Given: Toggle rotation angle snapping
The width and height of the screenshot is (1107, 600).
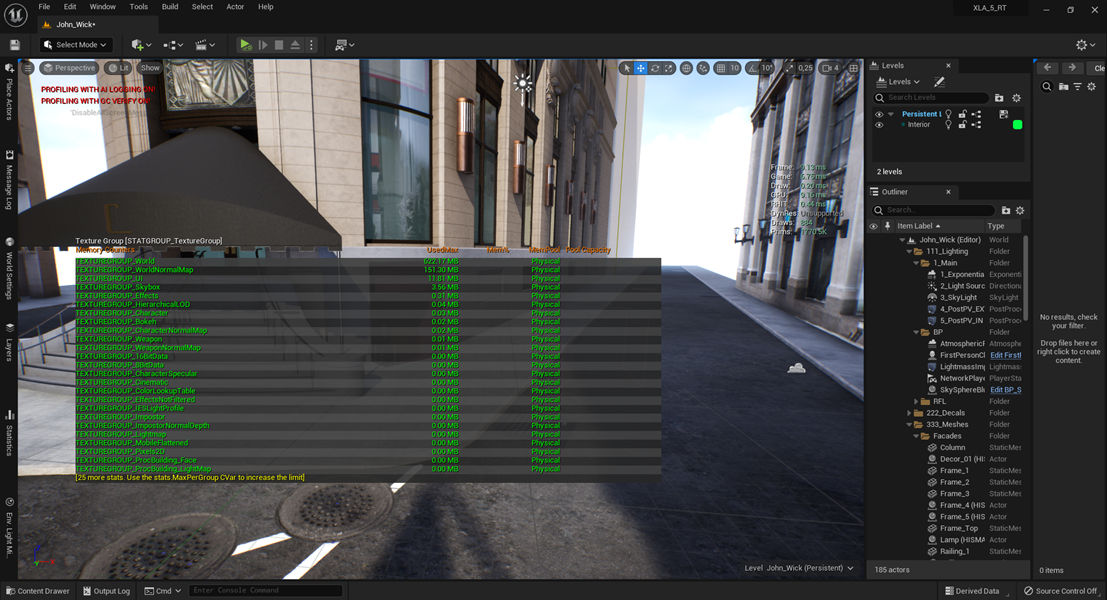Looking at the screenshot, I should pyautogui.click(x=753, y=68).
